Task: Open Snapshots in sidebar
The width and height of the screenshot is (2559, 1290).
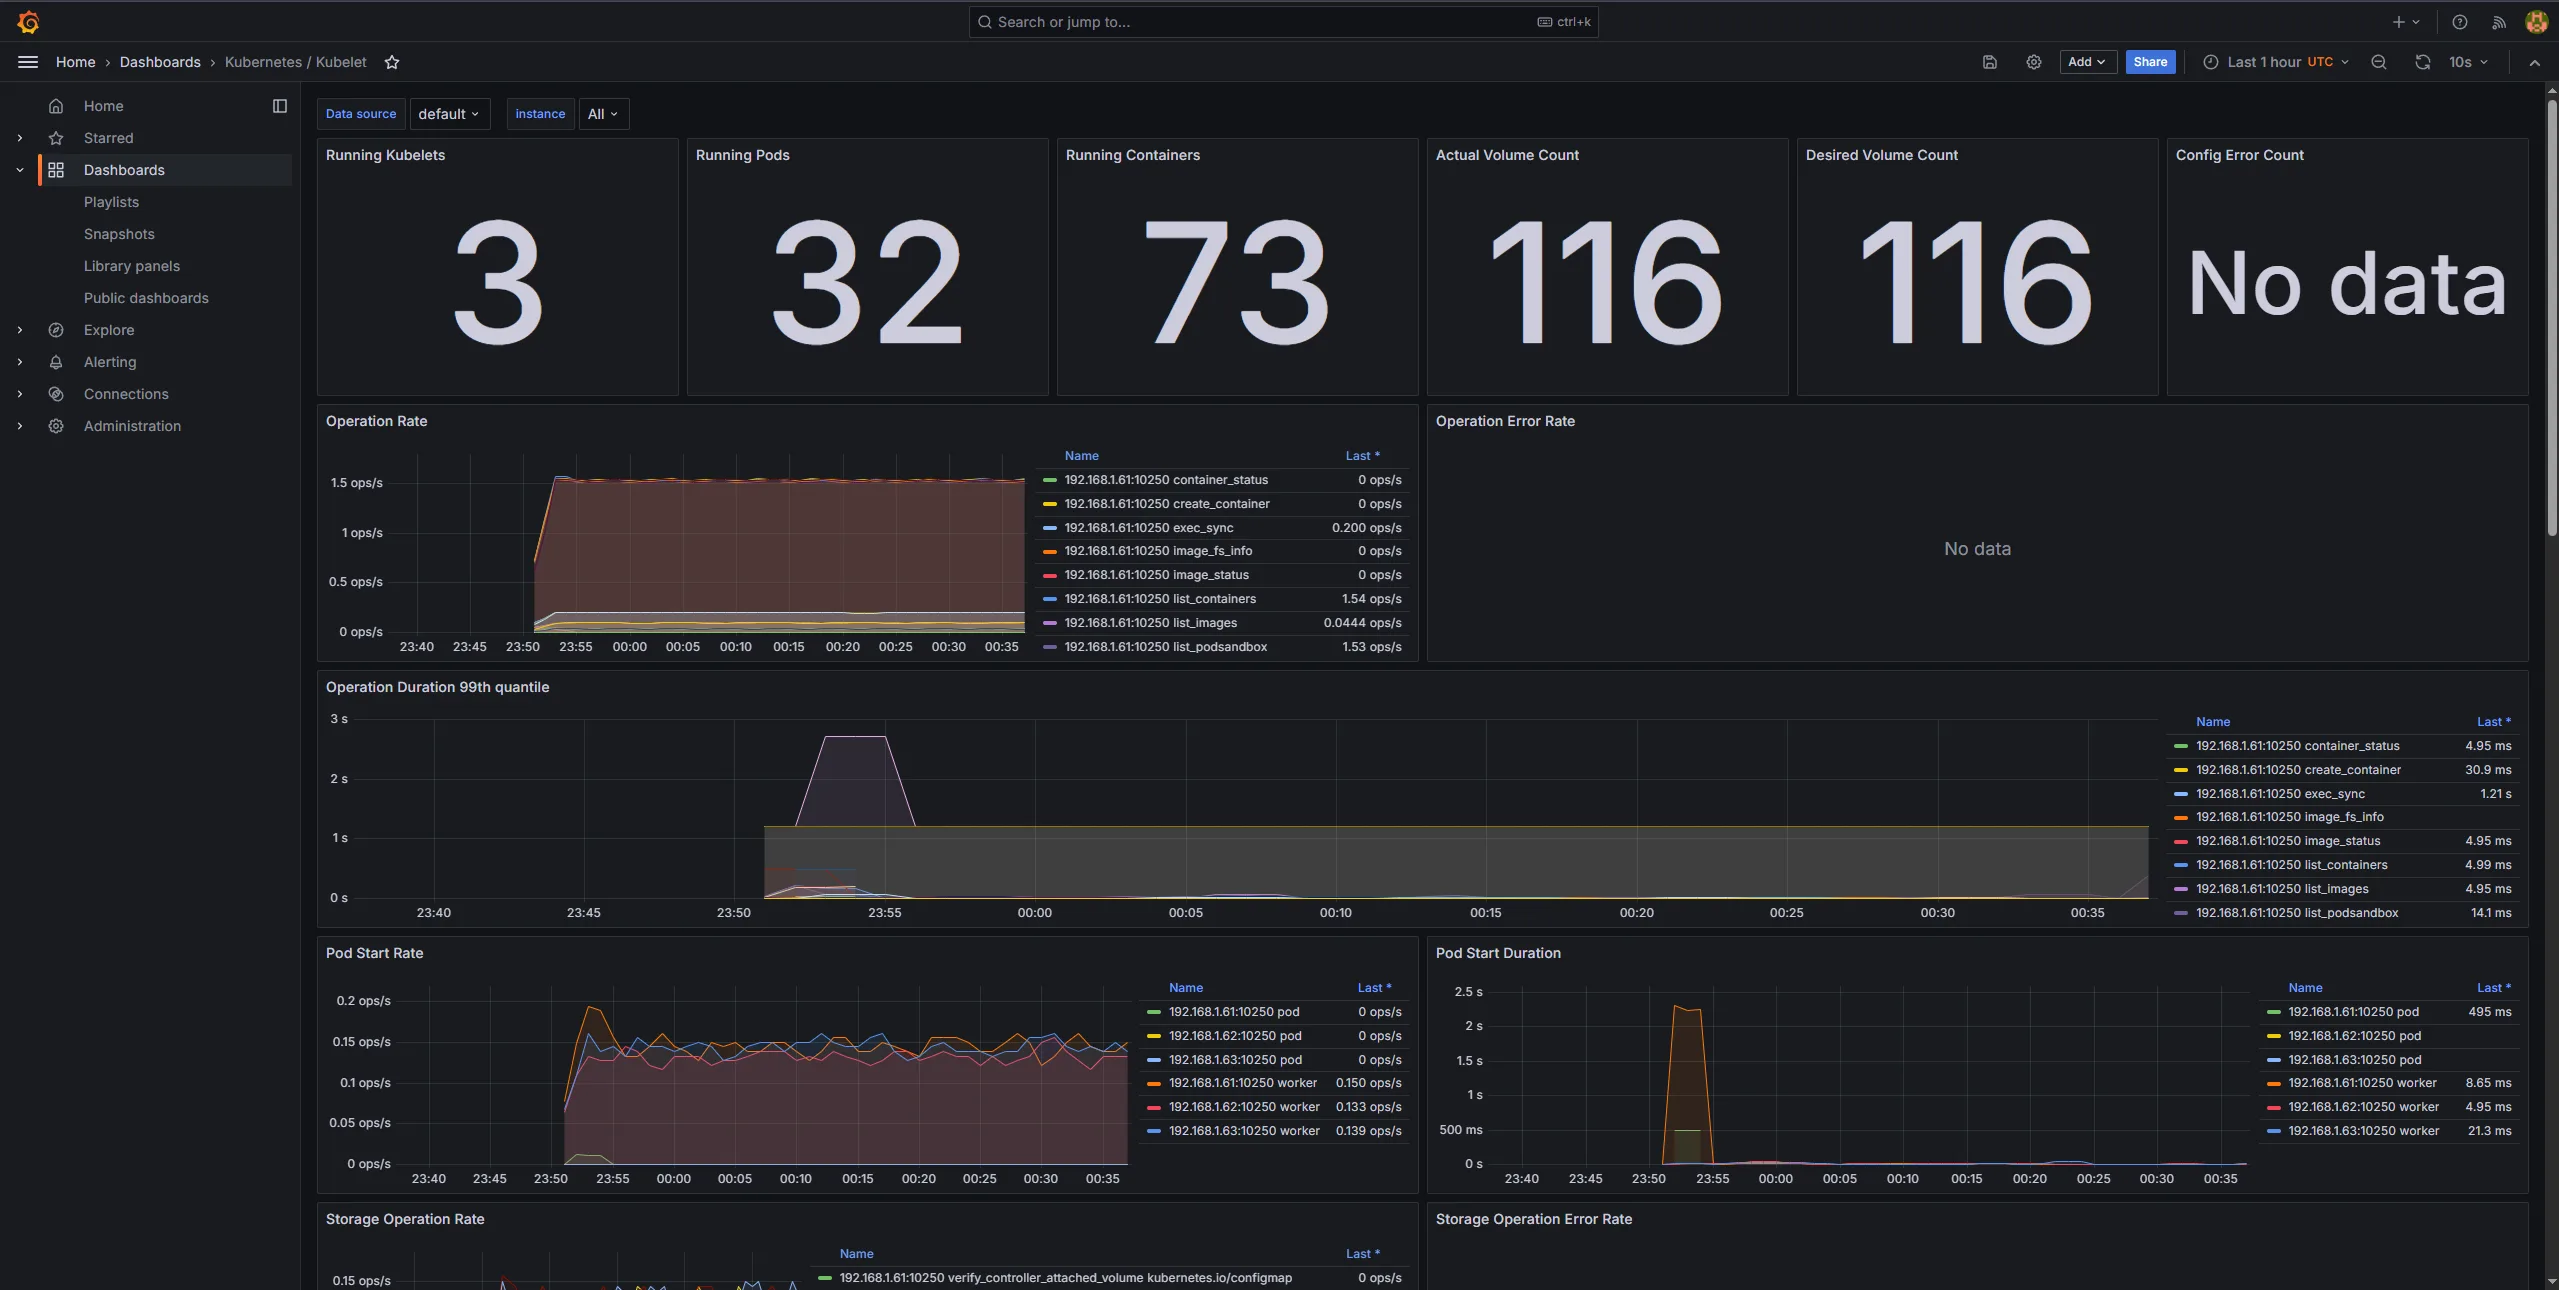Action: pyautogui.click(x=119, y=234)
